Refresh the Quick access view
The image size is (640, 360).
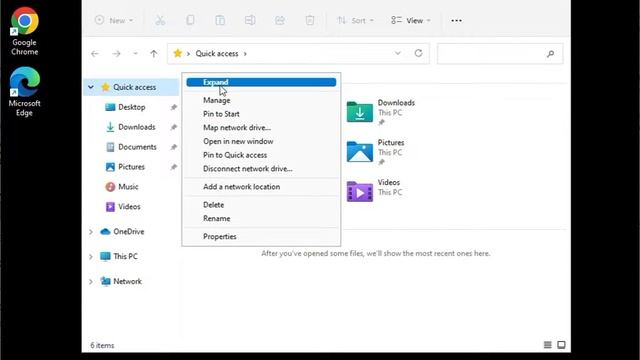(418, 53)
